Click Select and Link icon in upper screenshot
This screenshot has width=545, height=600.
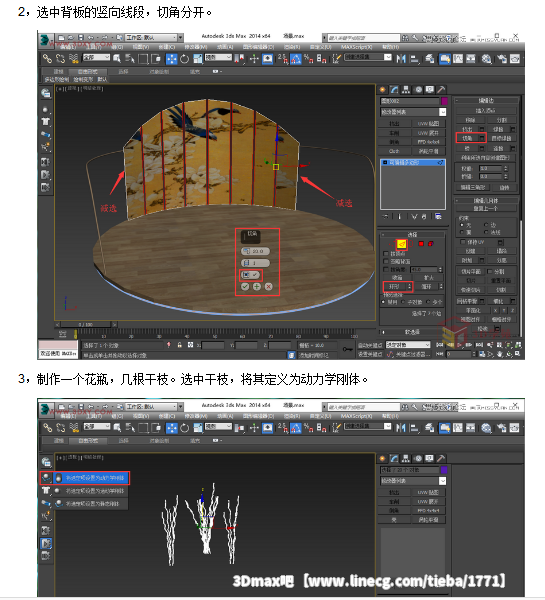tap(47, 59)
